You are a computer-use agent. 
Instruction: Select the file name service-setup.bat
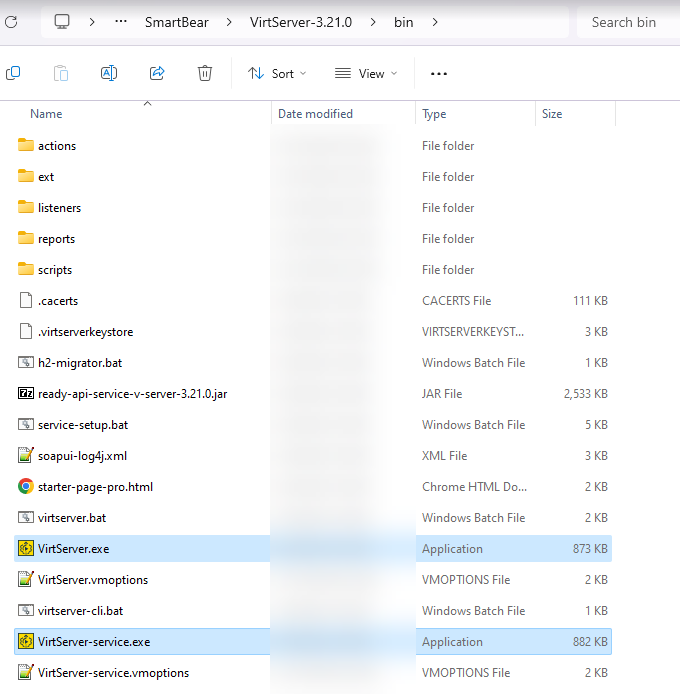[83, 425]
